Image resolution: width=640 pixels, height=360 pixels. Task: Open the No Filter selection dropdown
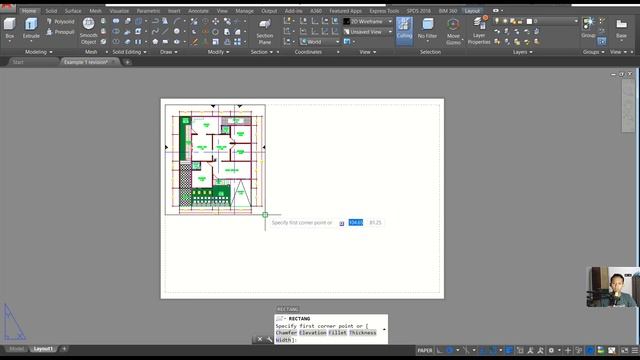click(x=427, y=29)
